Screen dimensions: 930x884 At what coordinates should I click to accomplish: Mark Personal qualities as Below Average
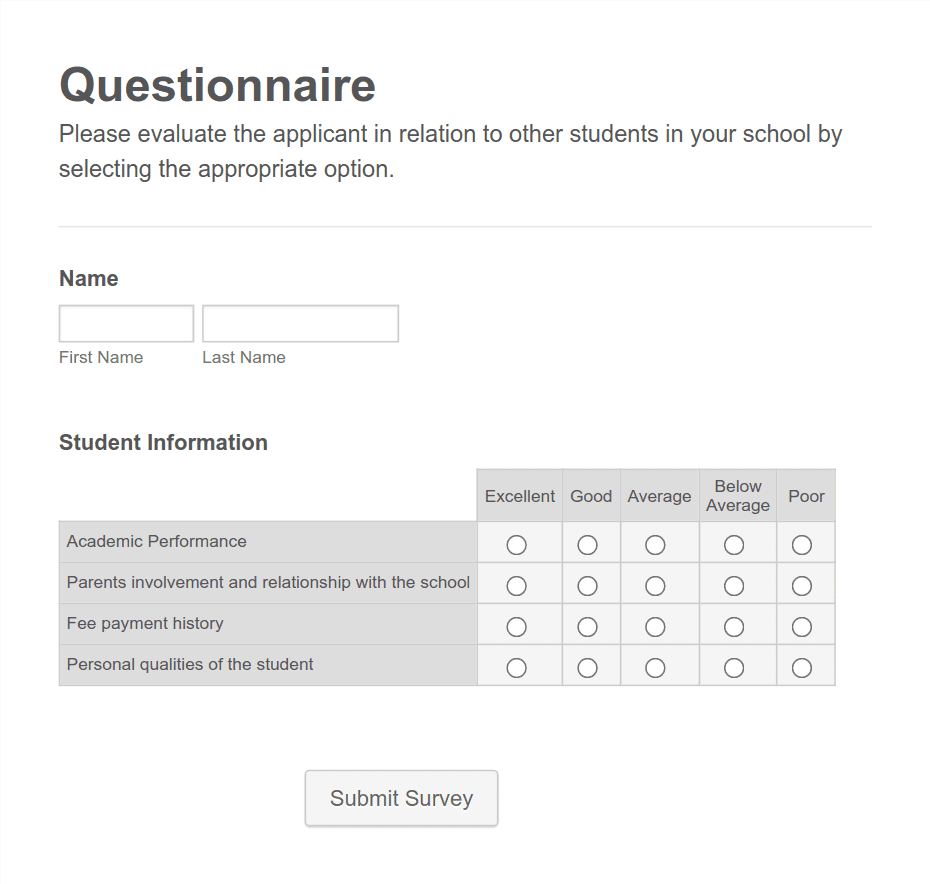(734, 668)
